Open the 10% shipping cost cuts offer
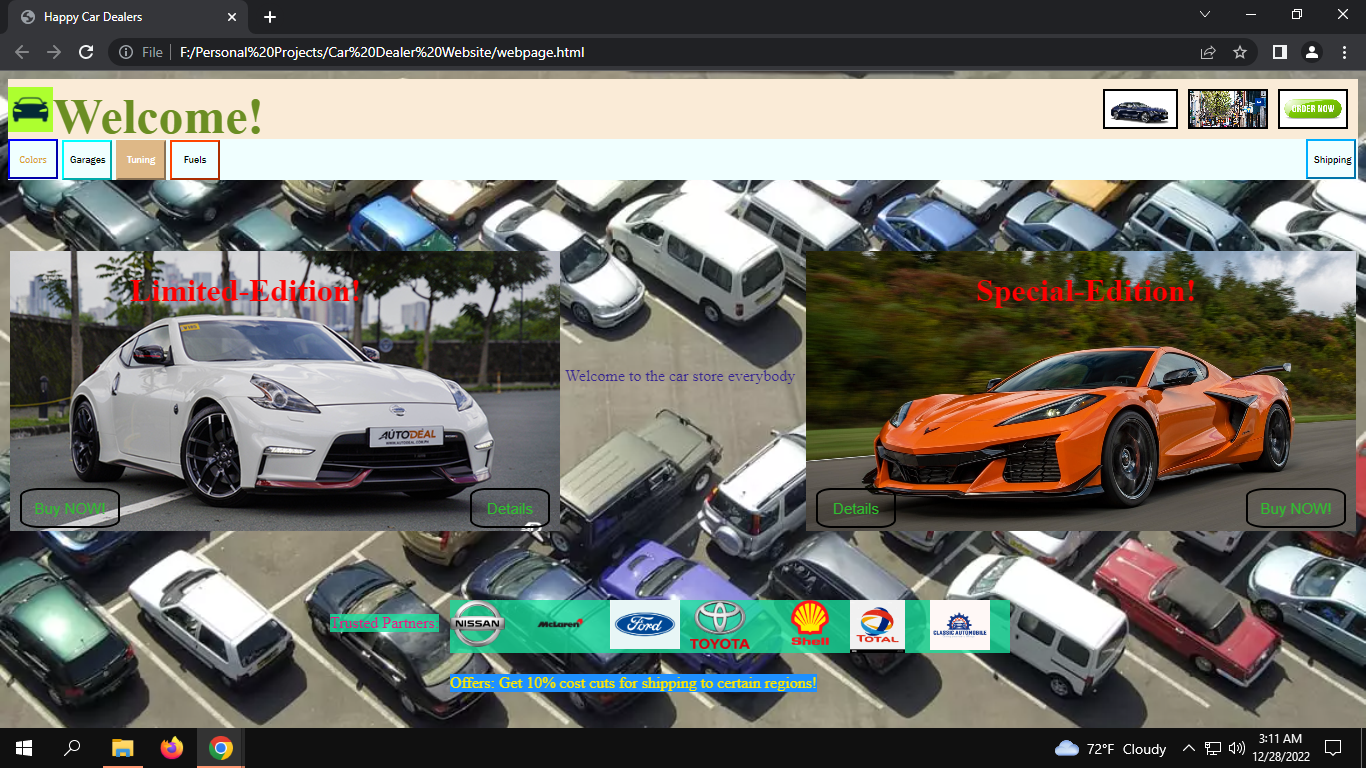The width and height of the screenshot is (1366, 768). [633, 684]
